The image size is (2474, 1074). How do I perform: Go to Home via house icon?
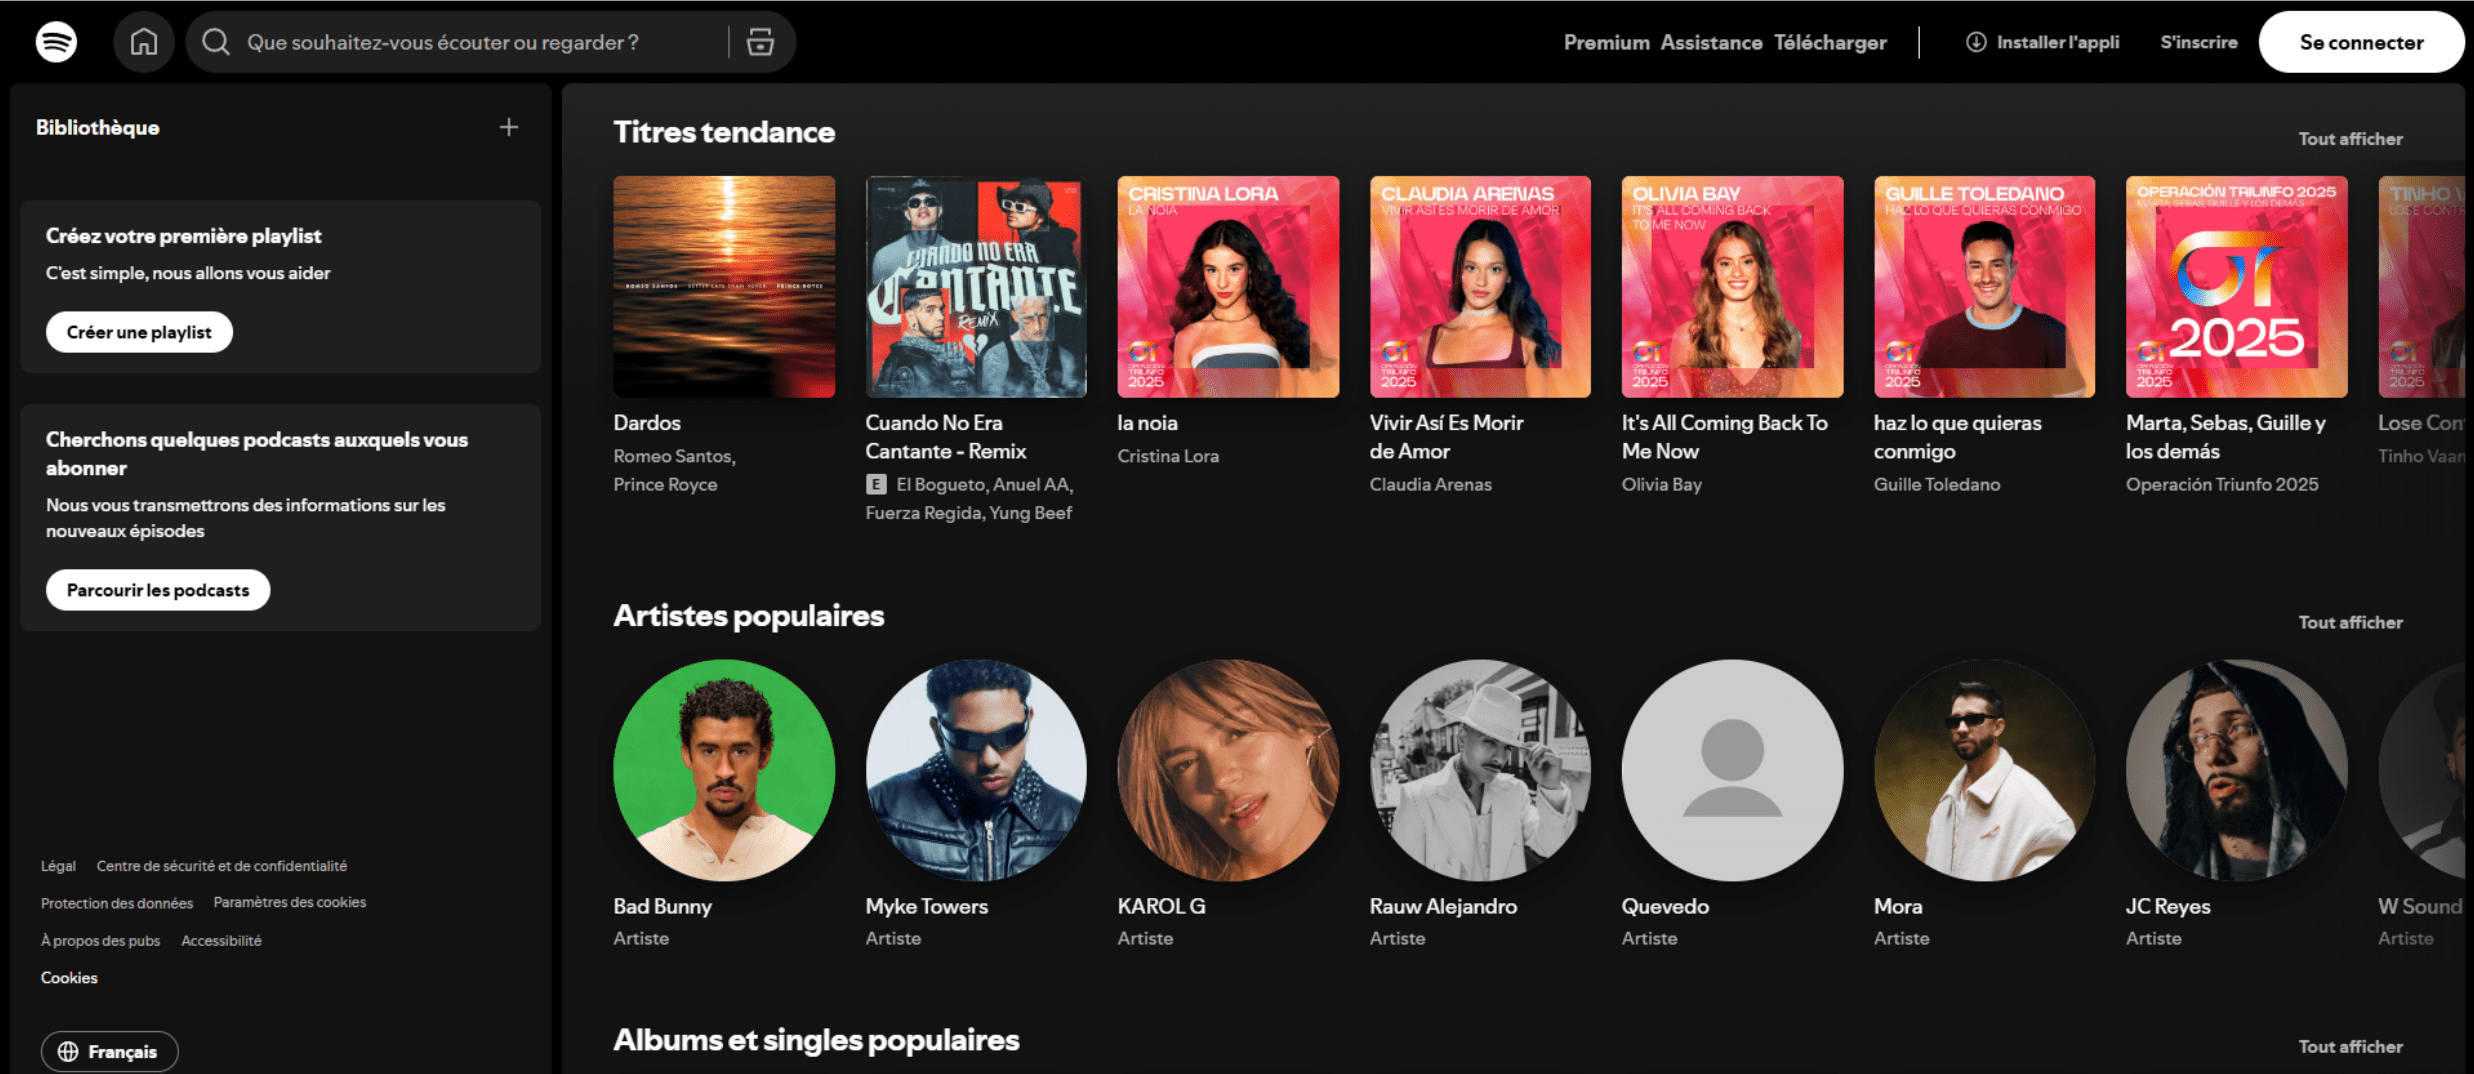pyautogui.click(x=144, y=42)
